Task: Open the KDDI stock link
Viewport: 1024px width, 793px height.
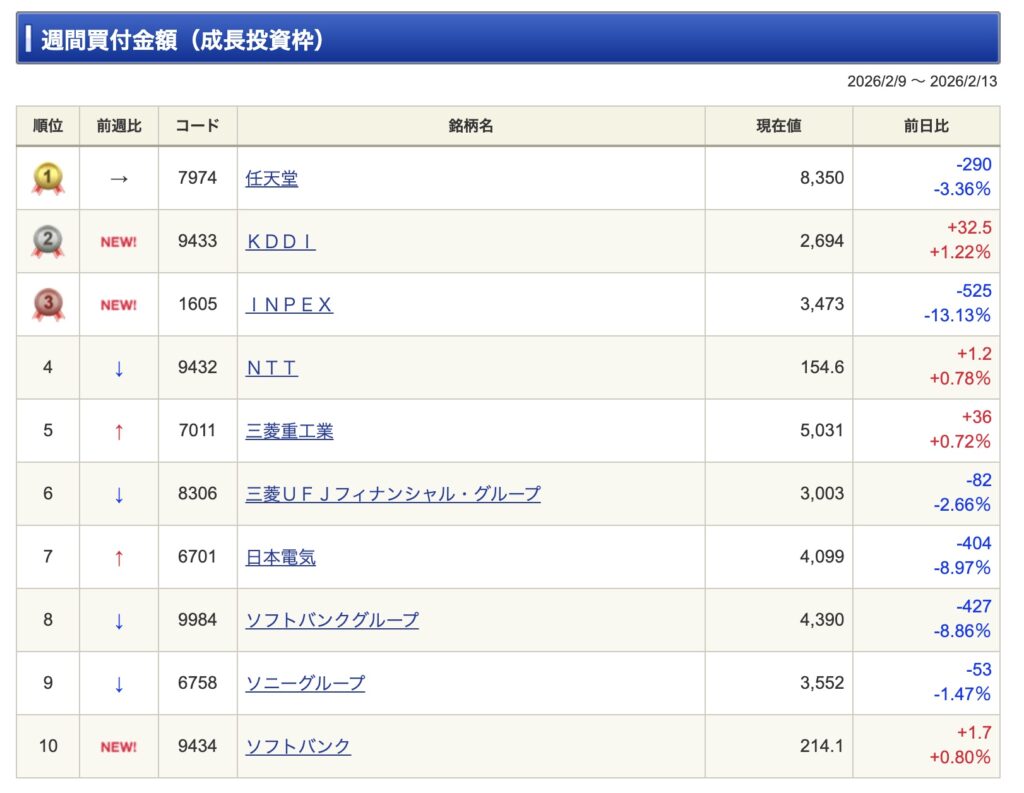Action: [x=280, y=242]
